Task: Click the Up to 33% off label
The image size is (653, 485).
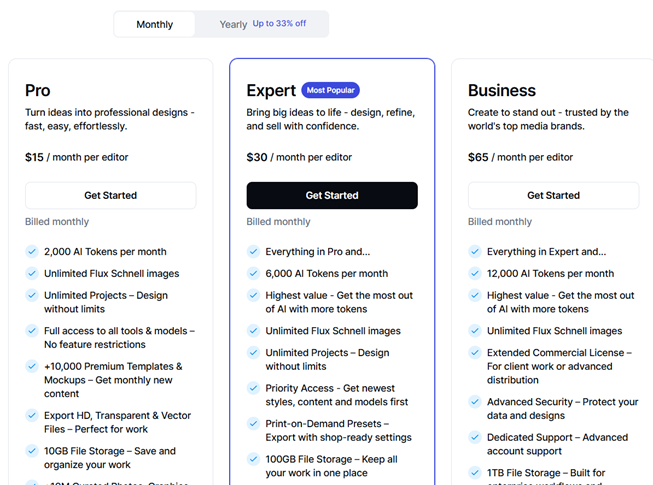Action: (279, 23)
